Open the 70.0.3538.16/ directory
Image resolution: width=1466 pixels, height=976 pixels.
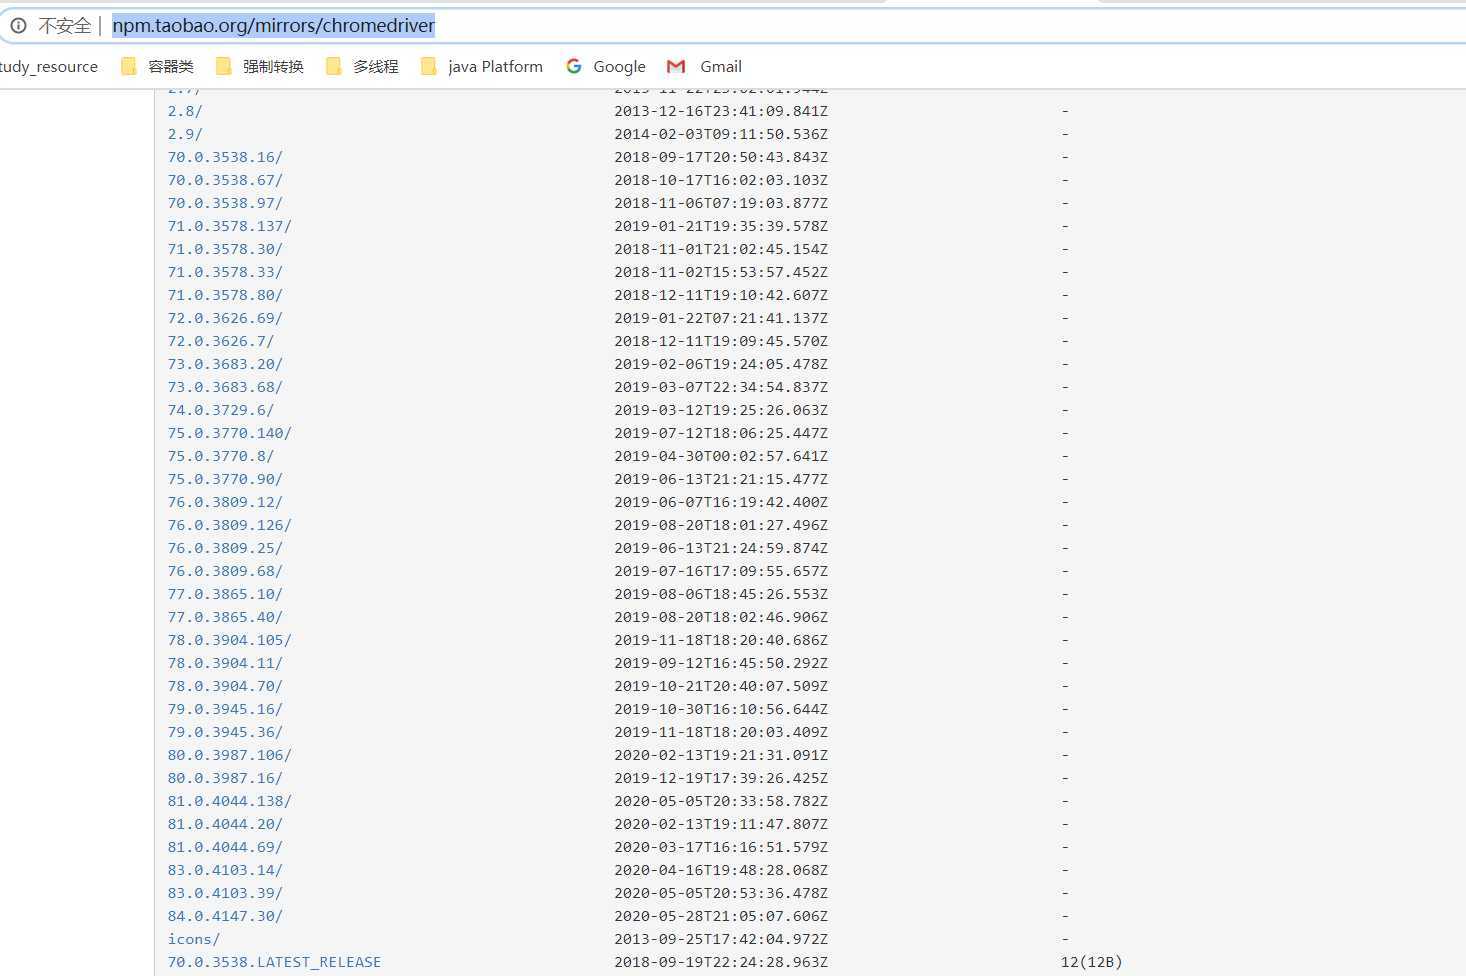click(225, 157)
